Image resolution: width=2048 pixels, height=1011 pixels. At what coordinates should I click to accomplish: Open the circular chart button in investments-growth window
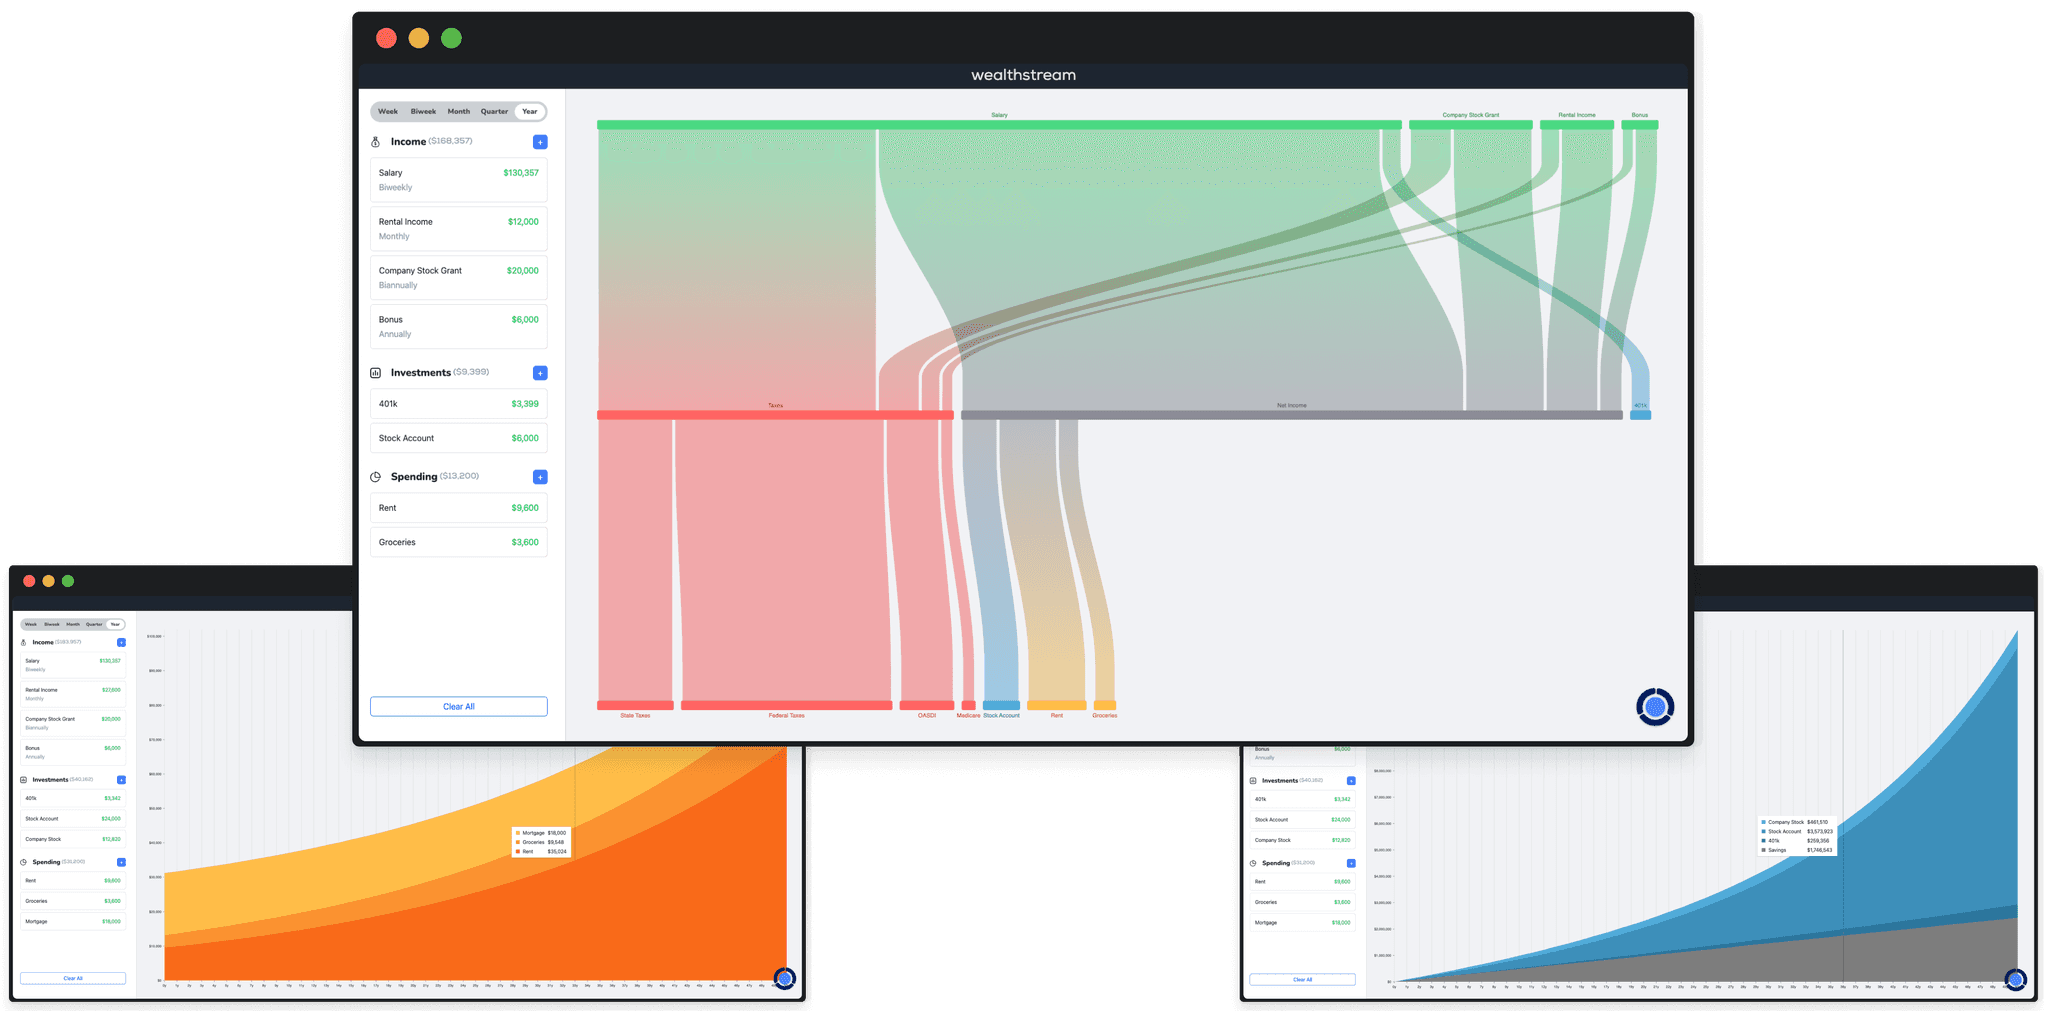click(2015, 979)
